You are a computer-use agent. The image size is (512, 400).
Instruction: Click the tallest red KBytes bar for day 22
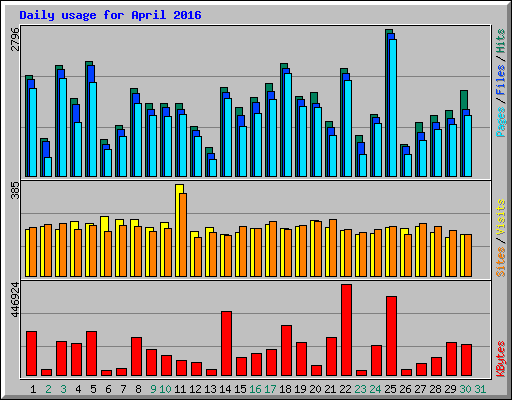[346, 330]
